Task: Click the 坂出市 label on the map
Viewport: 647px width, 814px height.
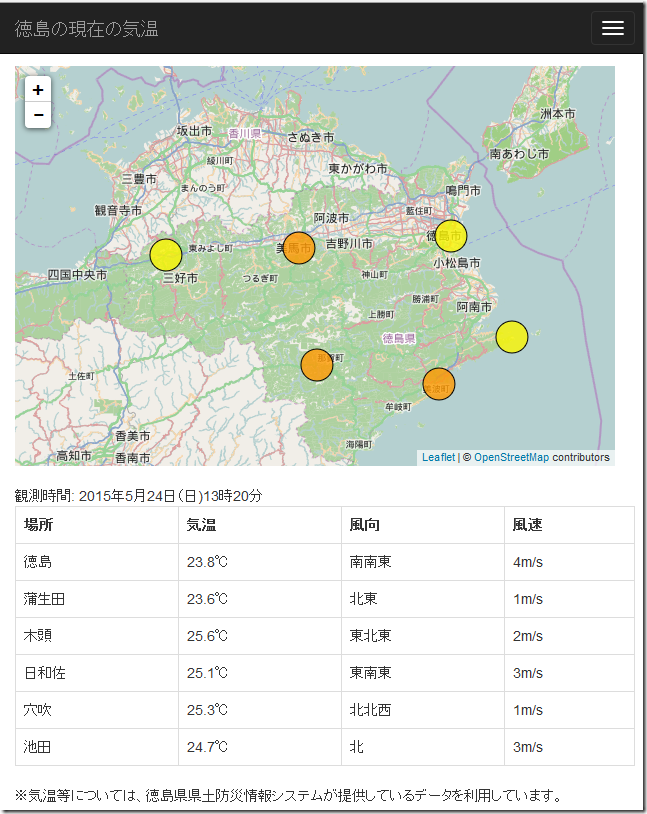Action: 194,131
